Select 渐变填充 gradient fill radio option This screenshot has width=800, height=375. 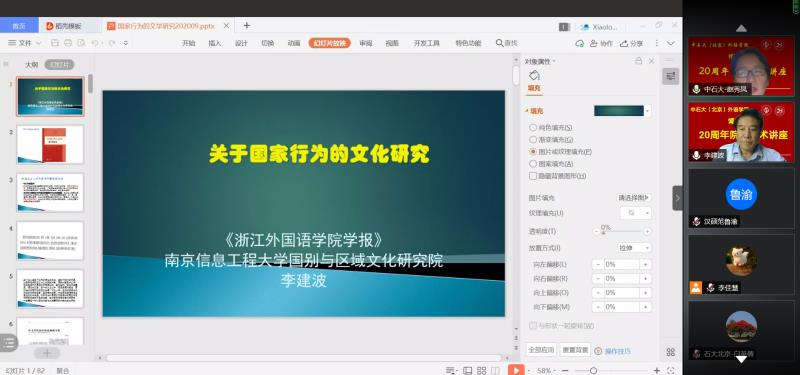[551, 139]
